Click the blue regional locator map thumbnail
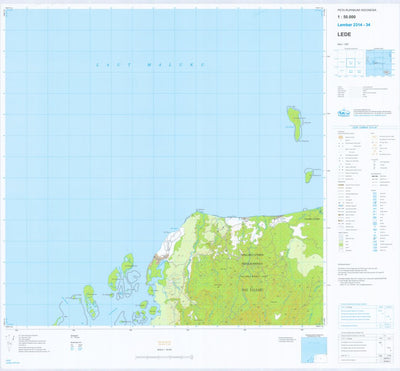This screenshot has width=400, height=371. coord(380,63)
